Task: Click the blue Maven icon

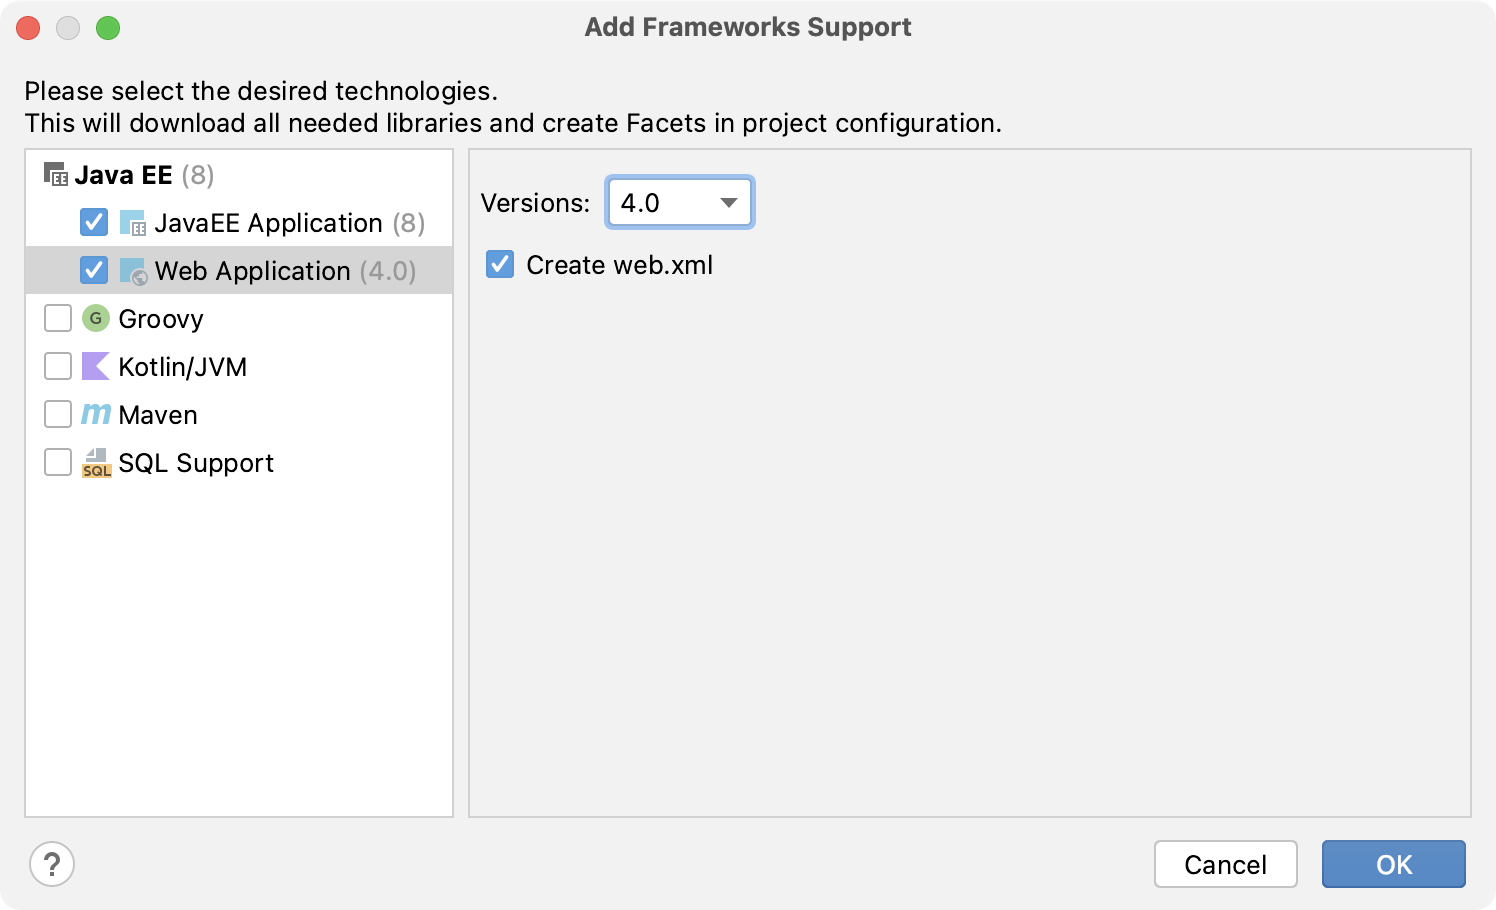Action: click(96, 414)
